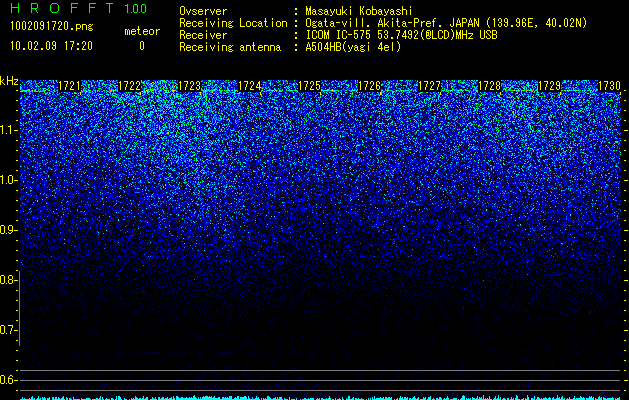Click the 1725 time marker

coord(310,86)
